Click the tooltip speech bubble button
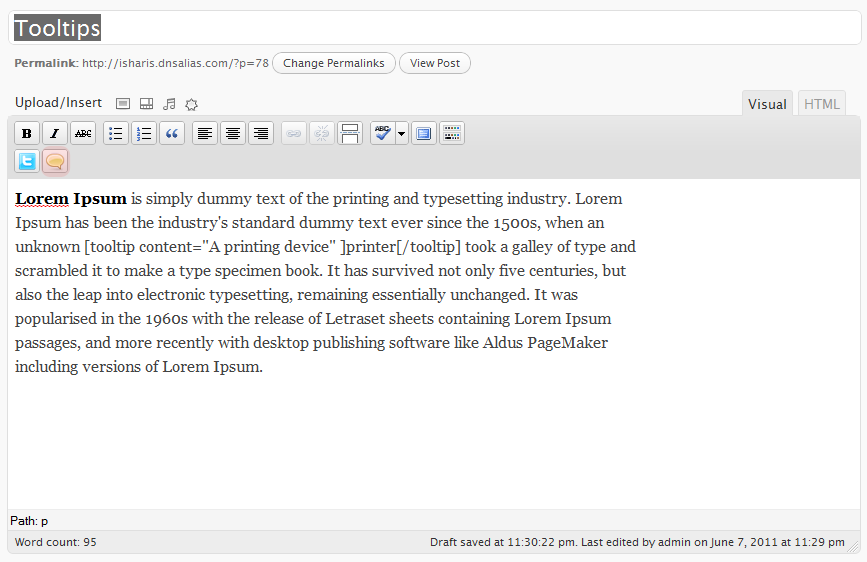 coord(55,162)
